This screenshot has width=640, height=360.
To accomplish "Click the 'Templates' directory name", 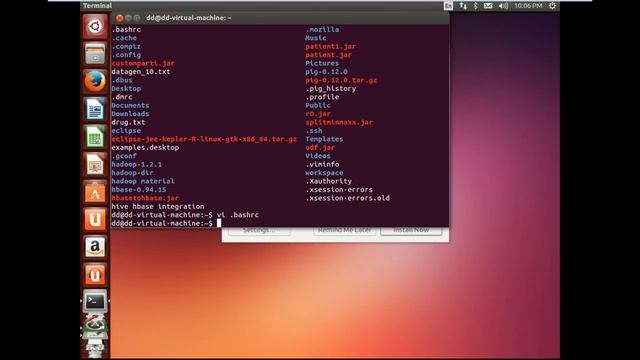I will tap(324, 139).
